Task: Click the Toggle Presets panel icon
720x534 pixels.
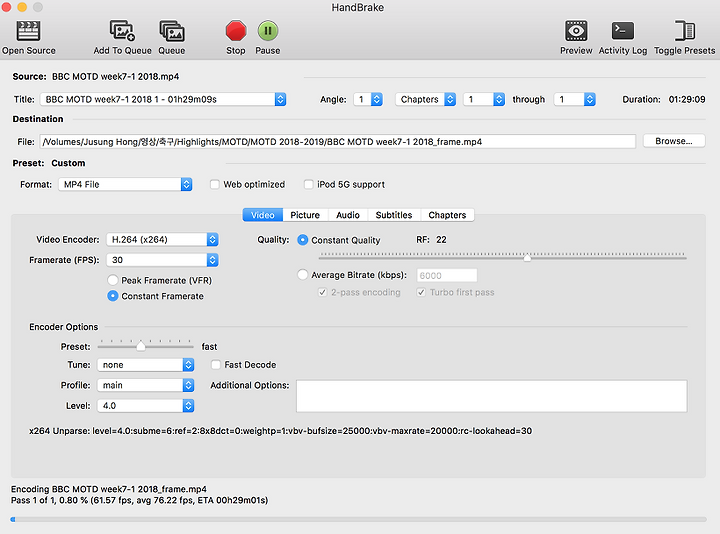Action: coord(684,31)
